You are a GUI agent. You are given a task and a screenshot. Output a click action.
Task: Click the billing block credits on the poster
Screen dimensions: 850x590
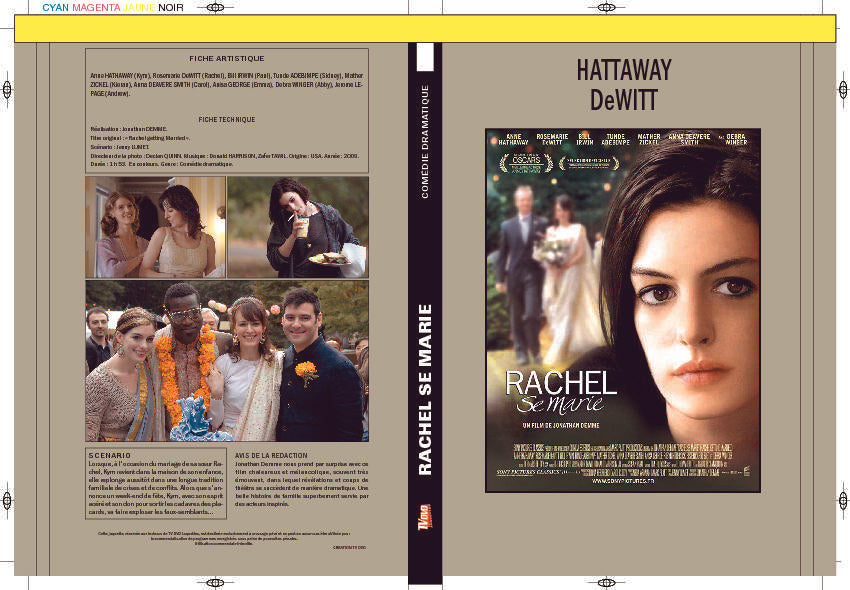click(x=623, y=460)
